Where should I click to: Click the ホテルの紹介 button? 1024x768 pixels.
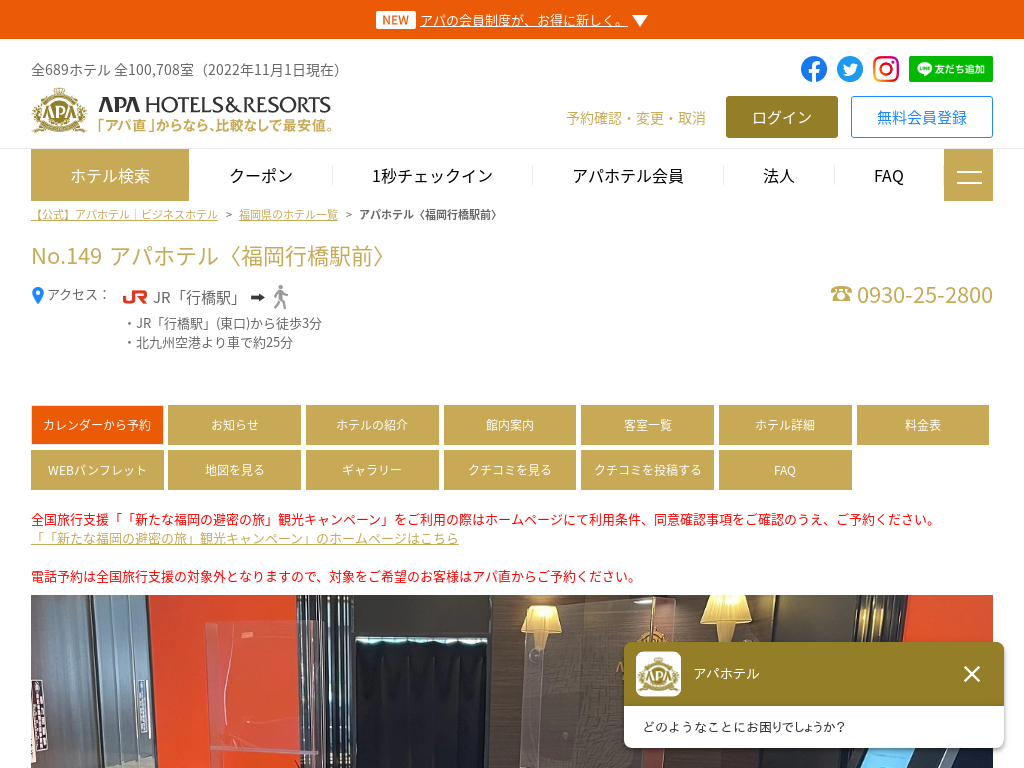click(x=372, y=424)
